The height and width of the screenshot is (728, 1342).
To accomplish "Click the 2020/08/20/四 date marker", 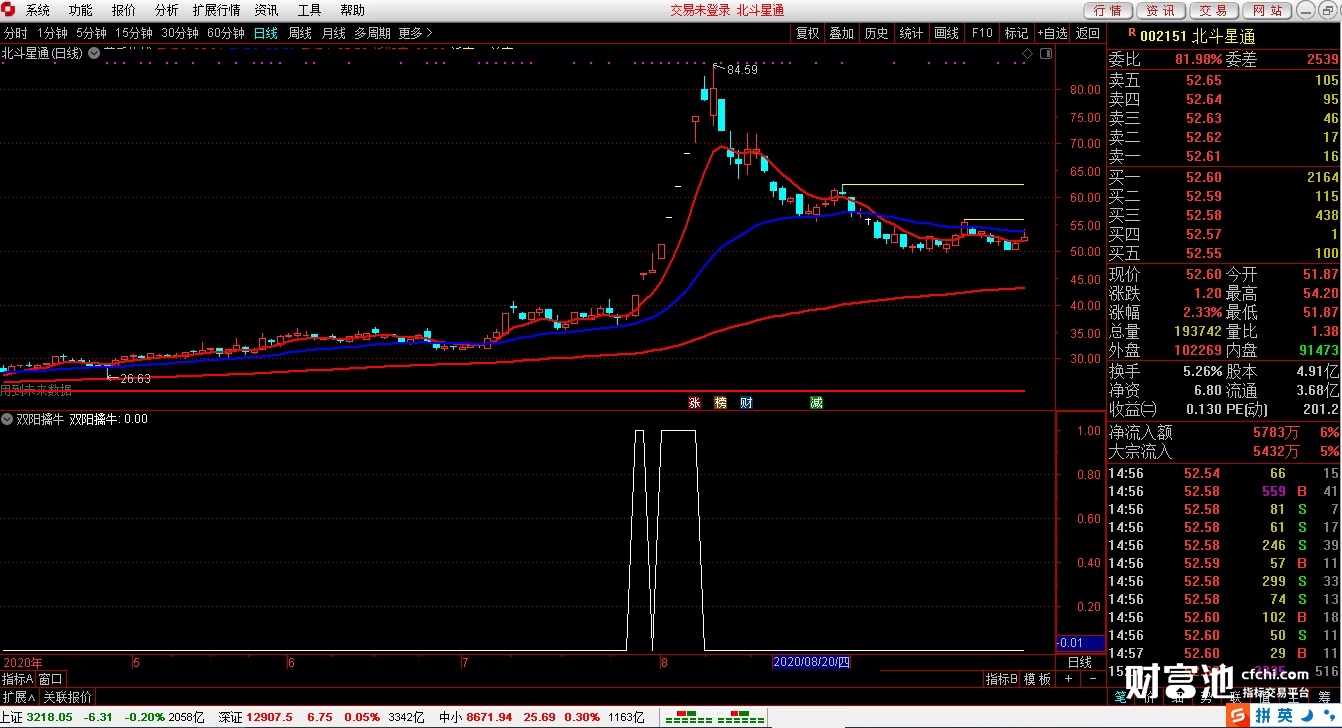I will (811, 662).
